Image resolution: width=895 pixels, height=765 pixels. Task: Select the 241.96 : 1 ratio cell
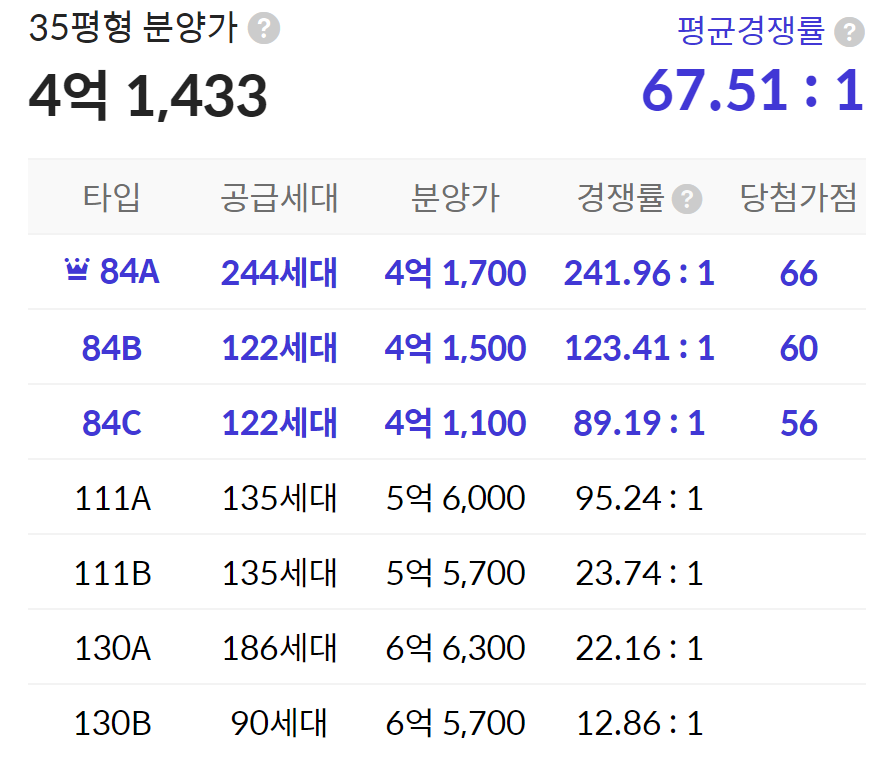tap(639, 273)
